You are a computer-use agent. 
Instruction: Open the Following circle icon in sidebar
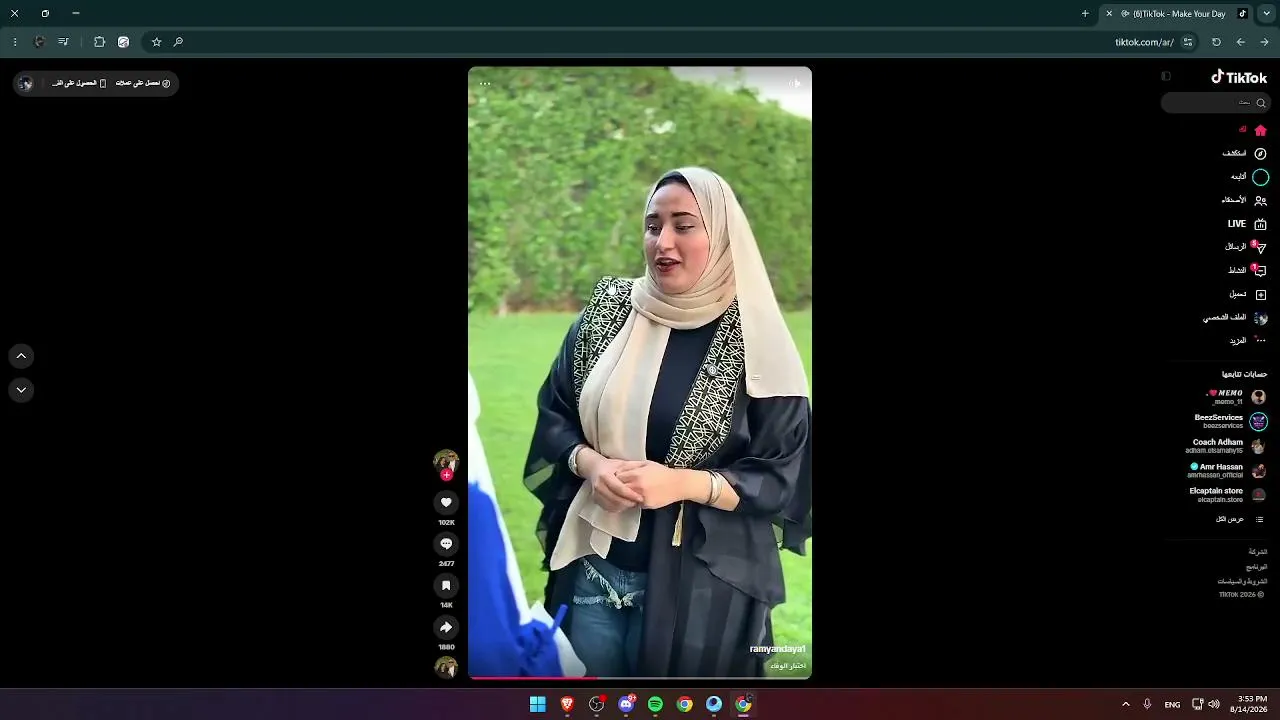1260,177
